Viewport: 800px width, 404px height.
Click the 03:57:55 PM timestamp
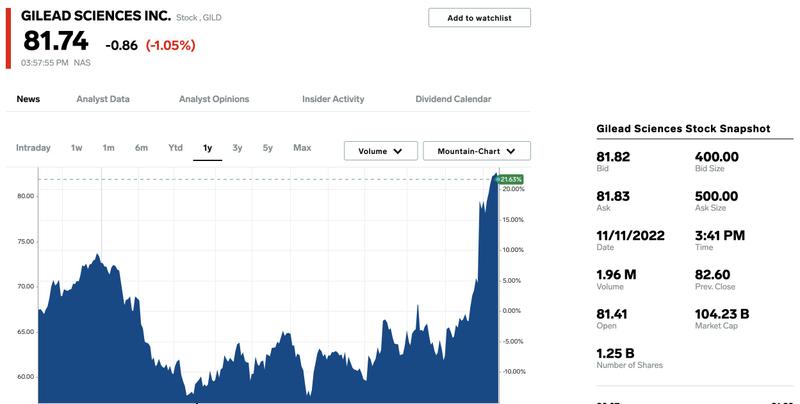tap(44, 63)
